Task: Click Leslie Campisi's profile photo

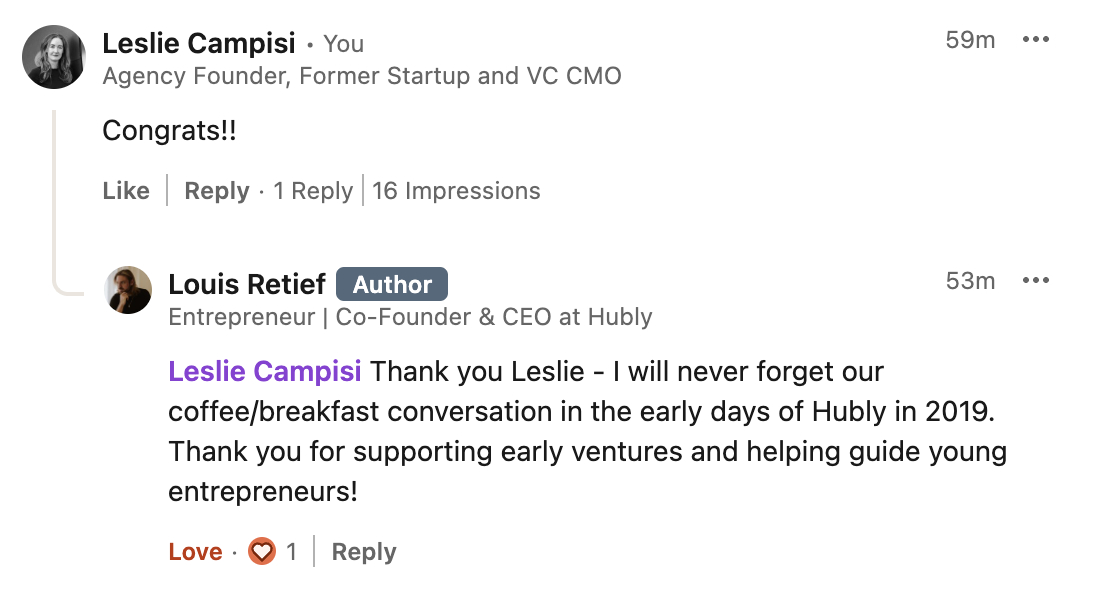Action: click(54, 57)
